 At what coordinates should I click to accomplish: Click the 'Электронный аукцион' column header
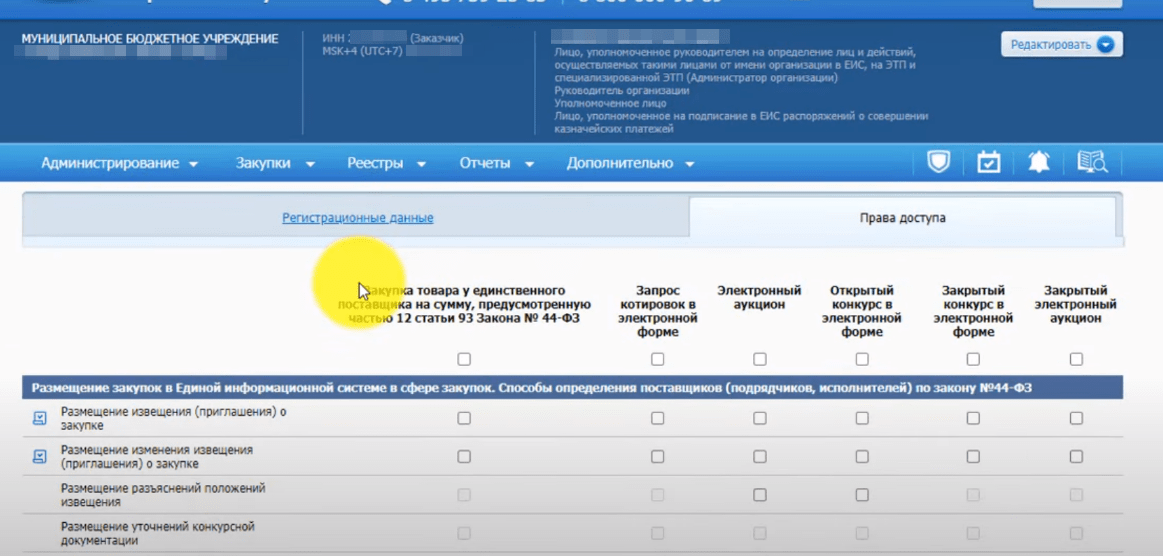[760, 297]
